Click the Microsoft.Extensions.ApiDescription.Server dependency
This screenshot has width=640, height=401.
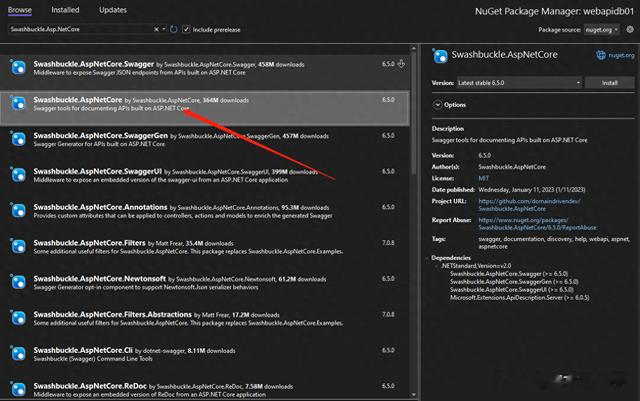click(x=520, y=298)
